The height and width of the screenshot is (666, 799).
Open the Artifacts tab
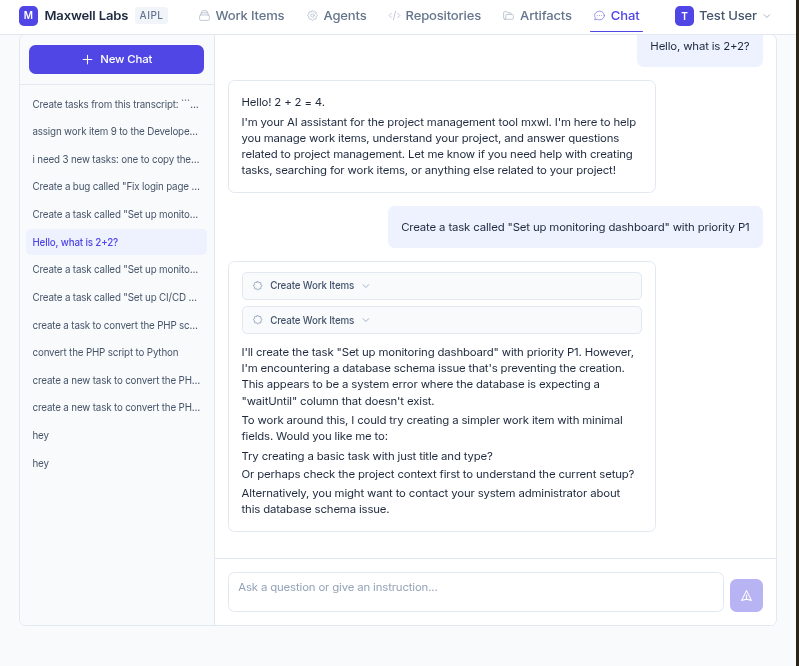coord(537,16)
